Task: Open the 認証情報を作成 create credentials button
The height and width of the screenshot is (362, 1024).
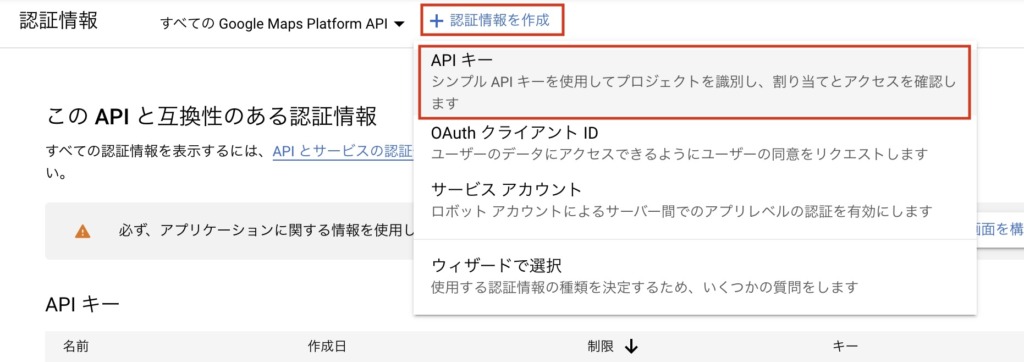Action: tap(492, 21)
